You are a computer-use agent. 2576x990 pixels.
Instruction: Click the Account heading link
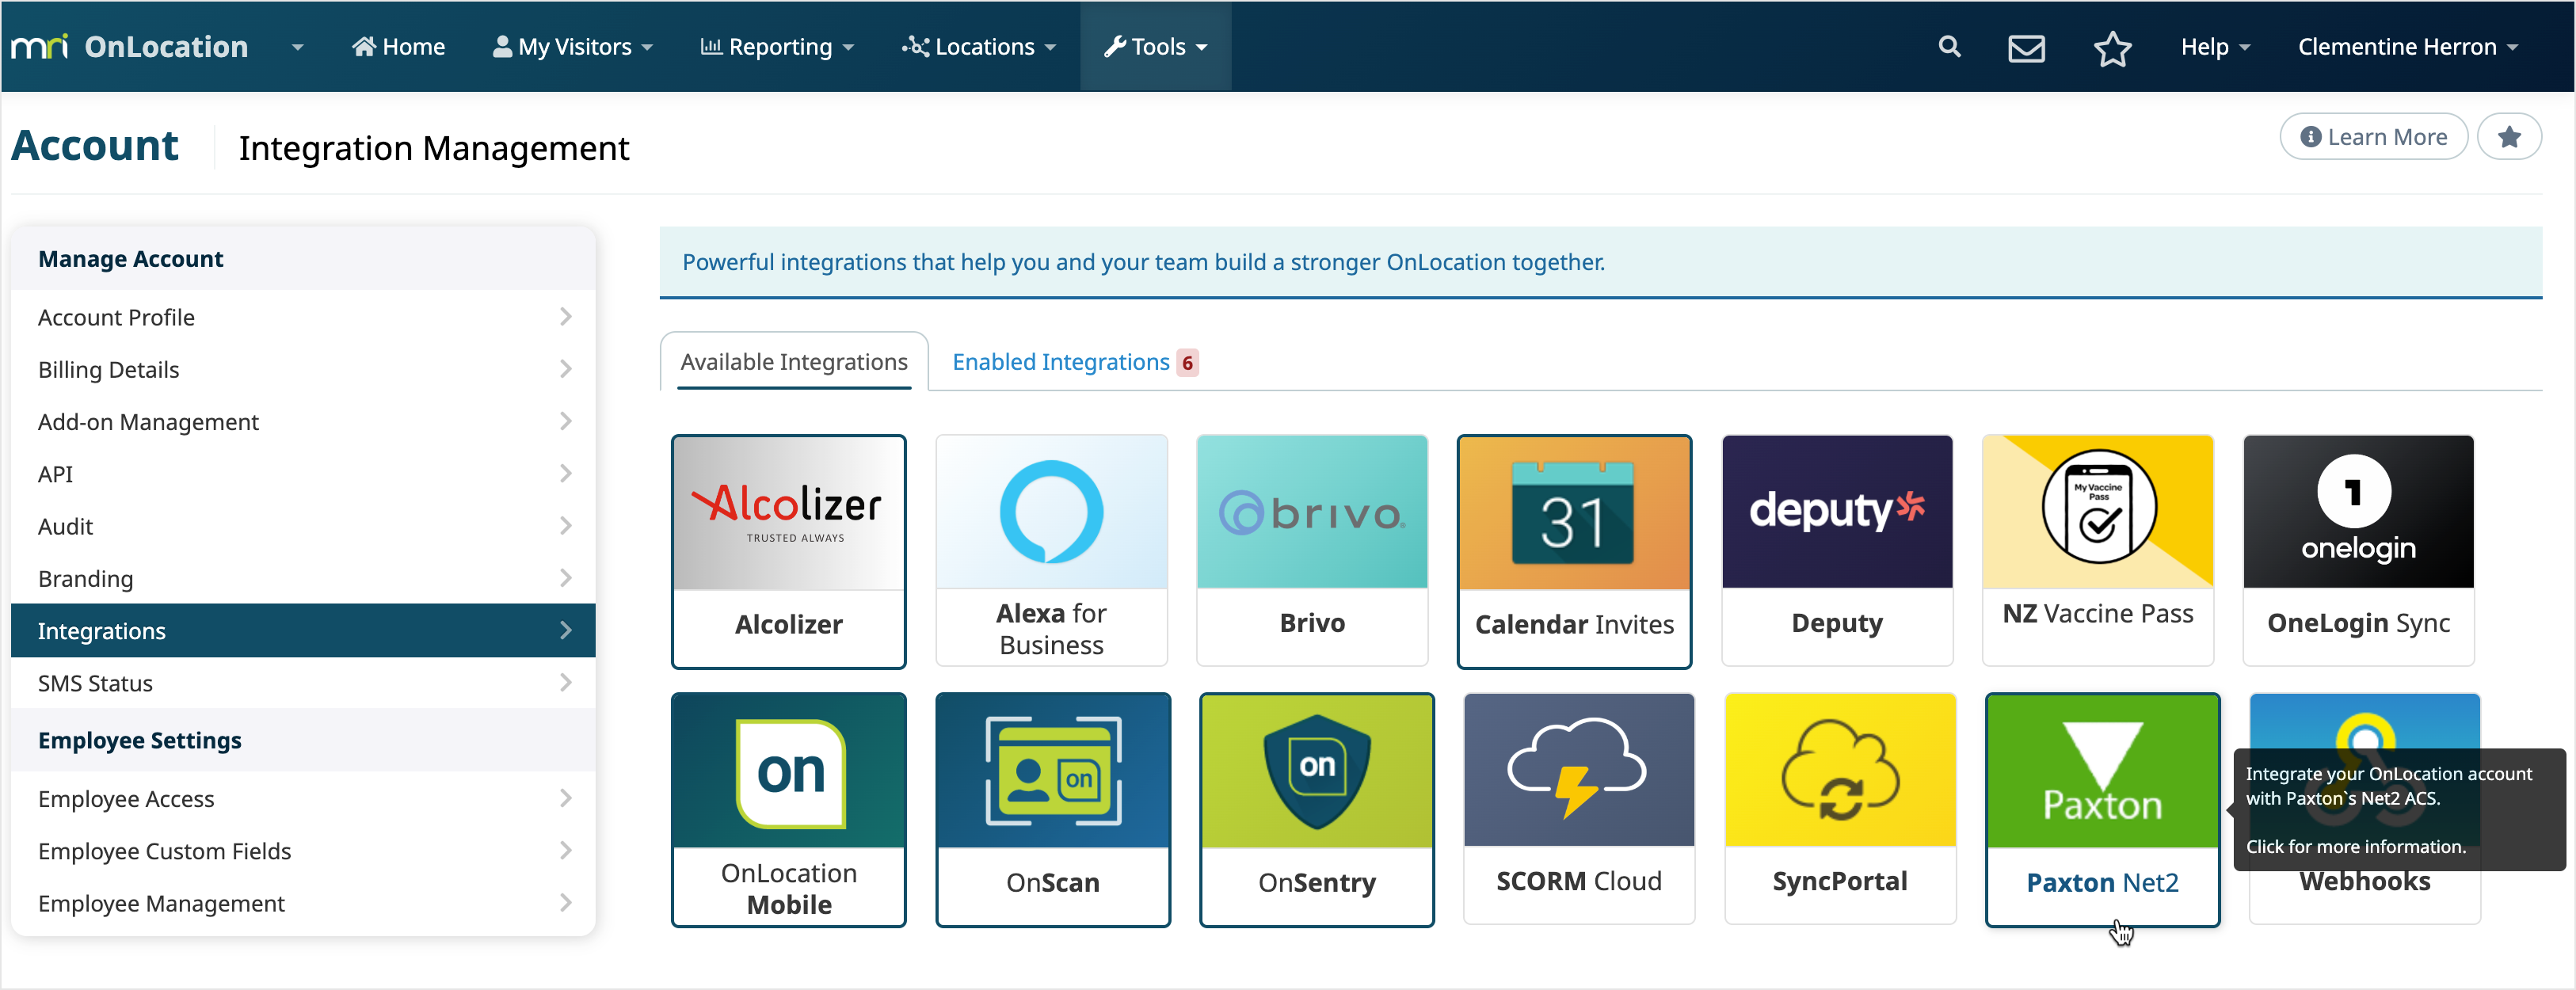click(95, 146)
